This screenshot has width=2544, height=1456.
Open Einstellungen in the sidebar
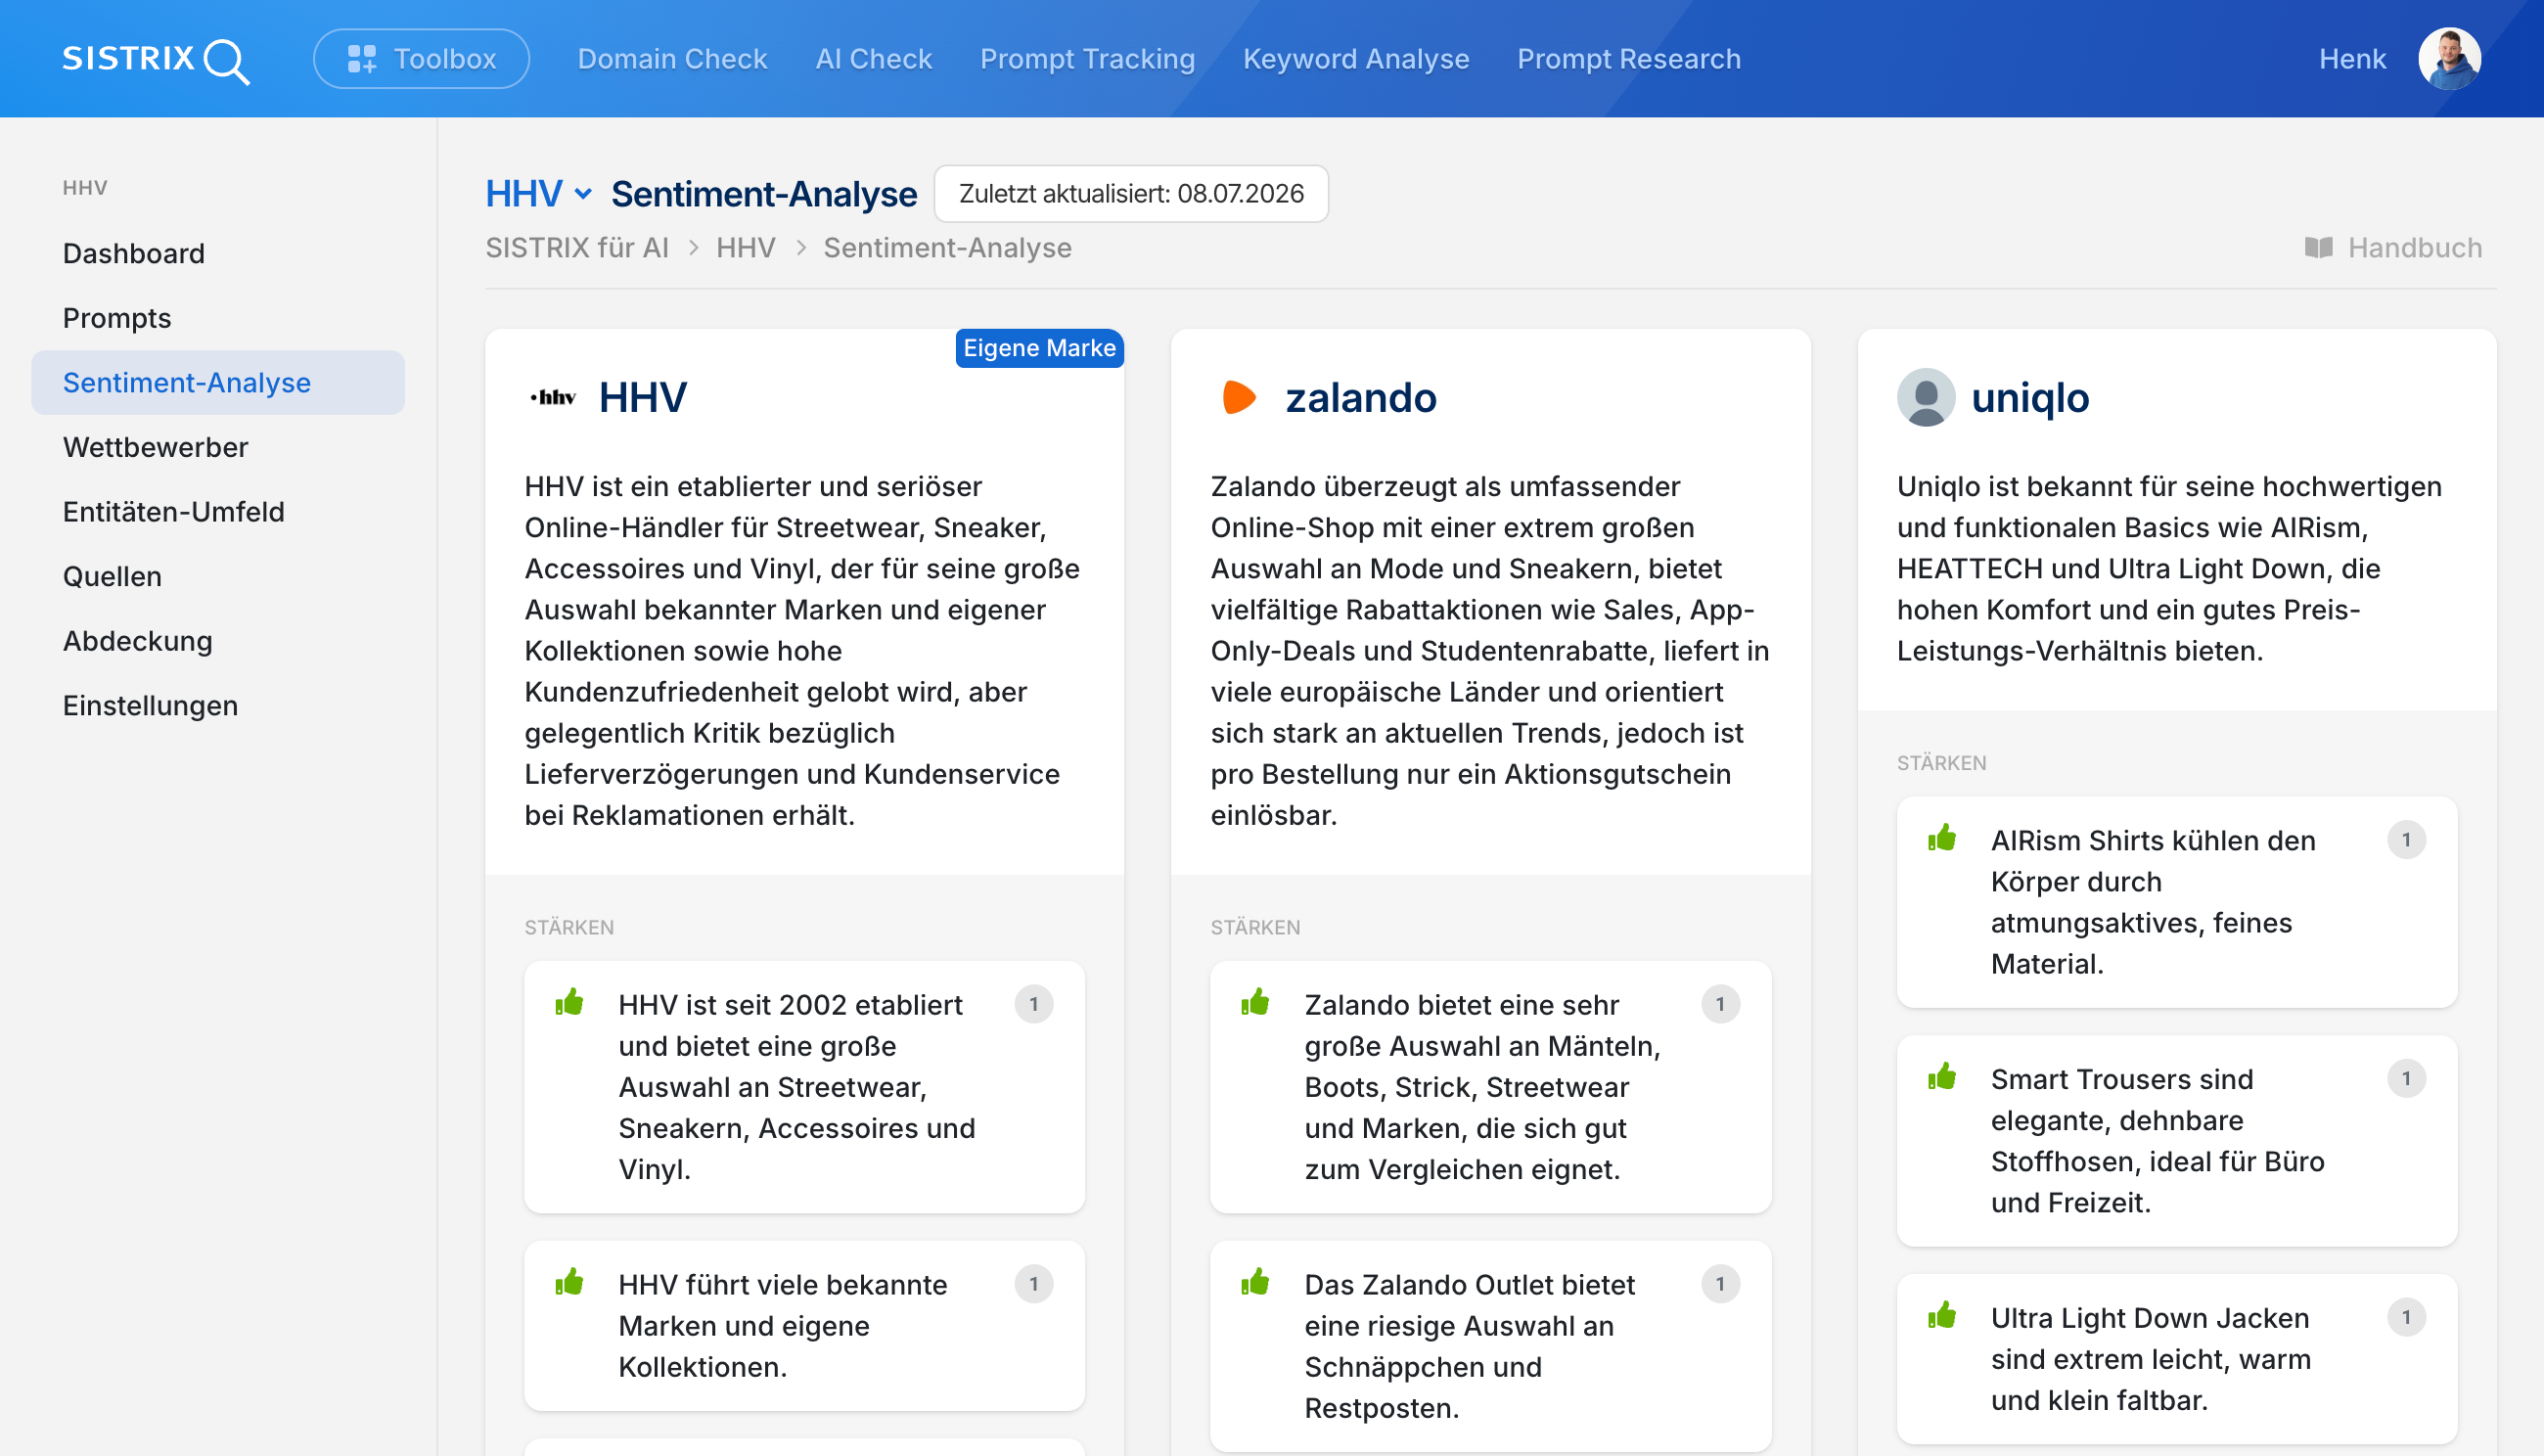pyautogui.click(x=218, y=706)
